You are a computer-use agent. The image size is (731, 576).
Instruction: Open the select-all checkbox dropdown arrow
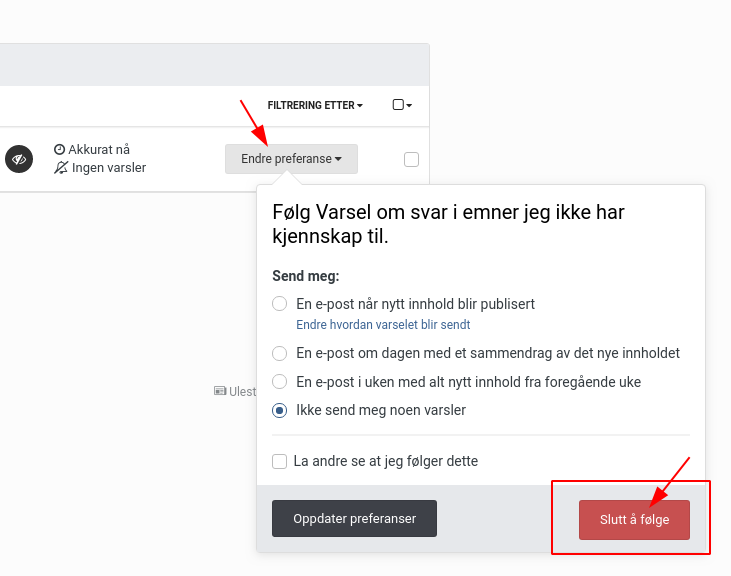coord(409,106)
